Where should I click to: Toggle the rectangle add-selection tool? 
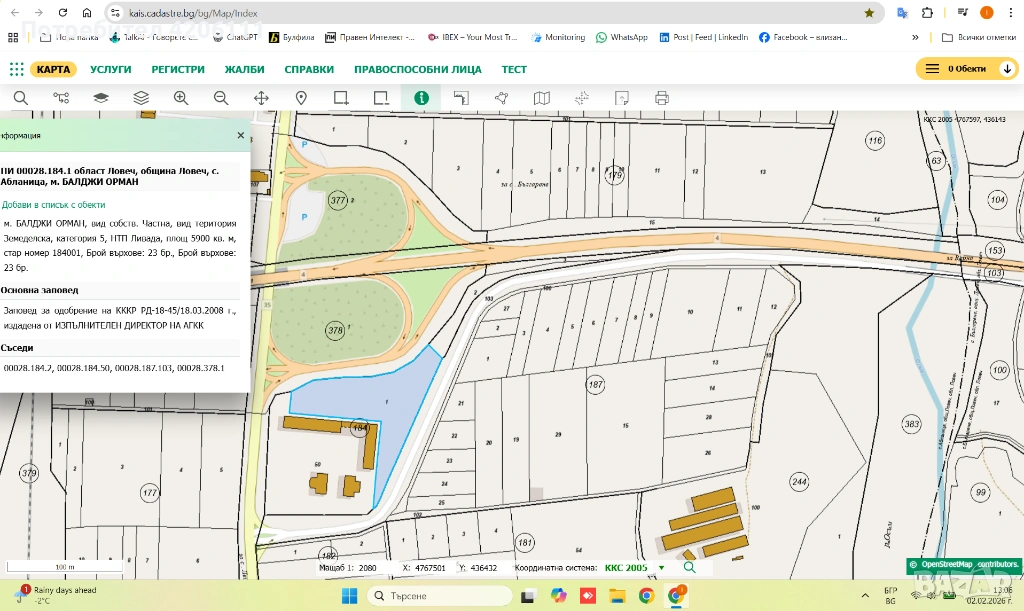341,98
